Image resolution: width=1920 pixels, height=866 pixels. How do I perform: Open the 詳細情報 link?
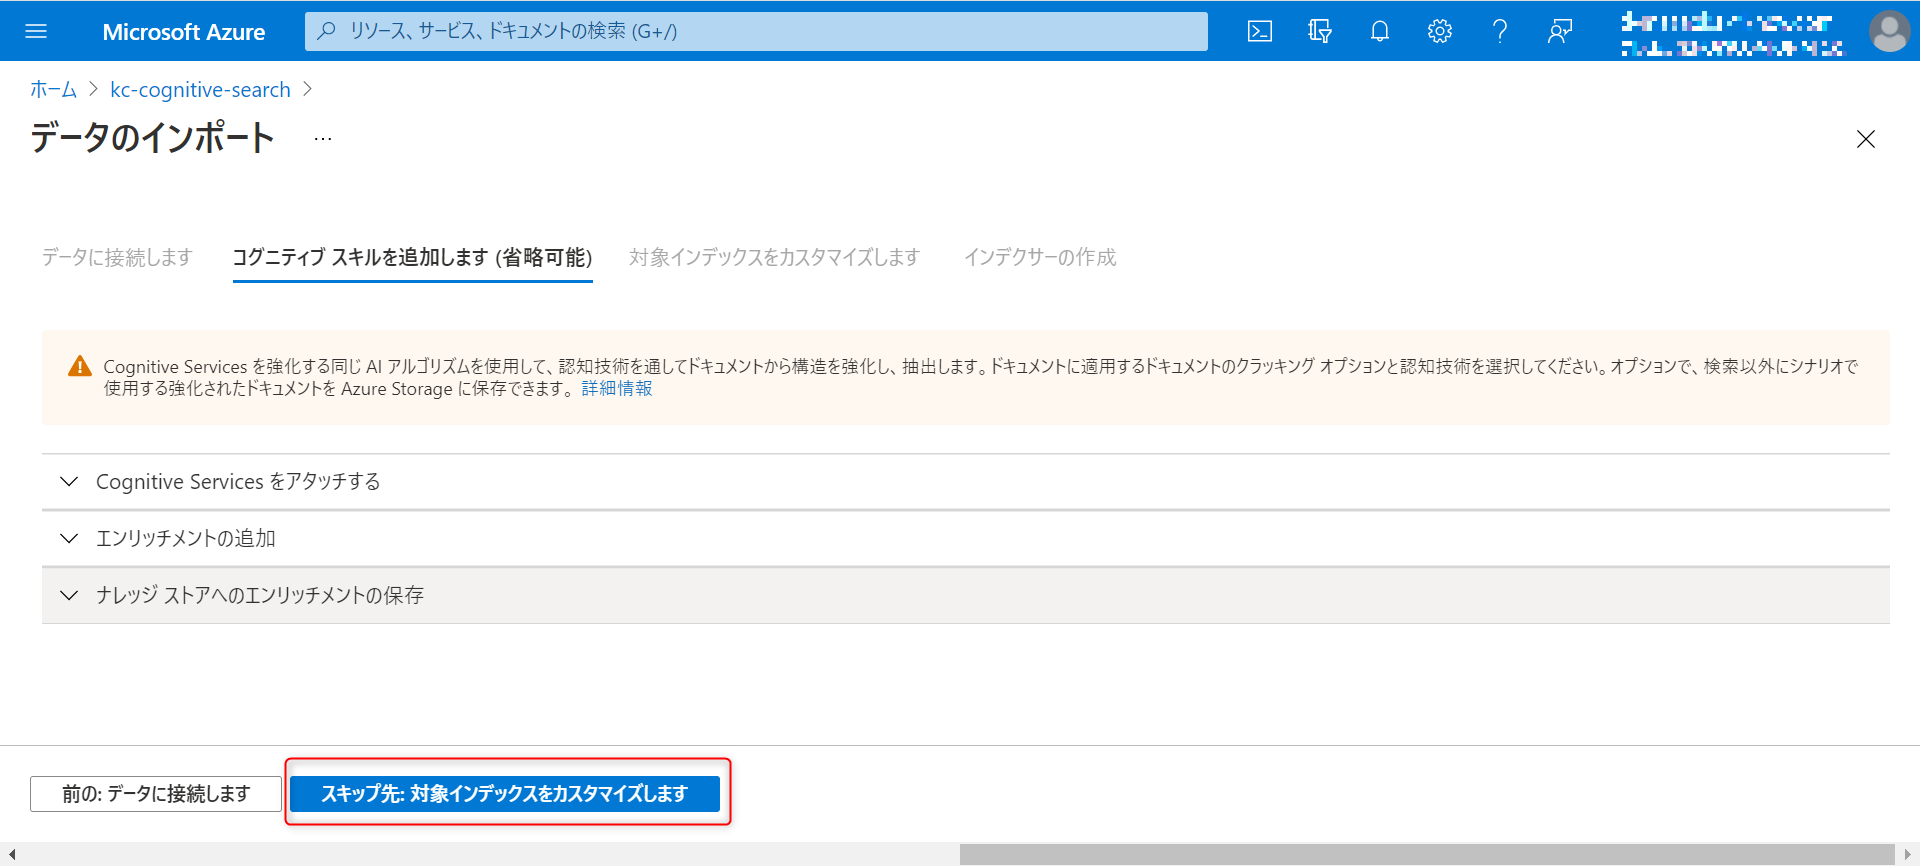[x=617, y=388]
